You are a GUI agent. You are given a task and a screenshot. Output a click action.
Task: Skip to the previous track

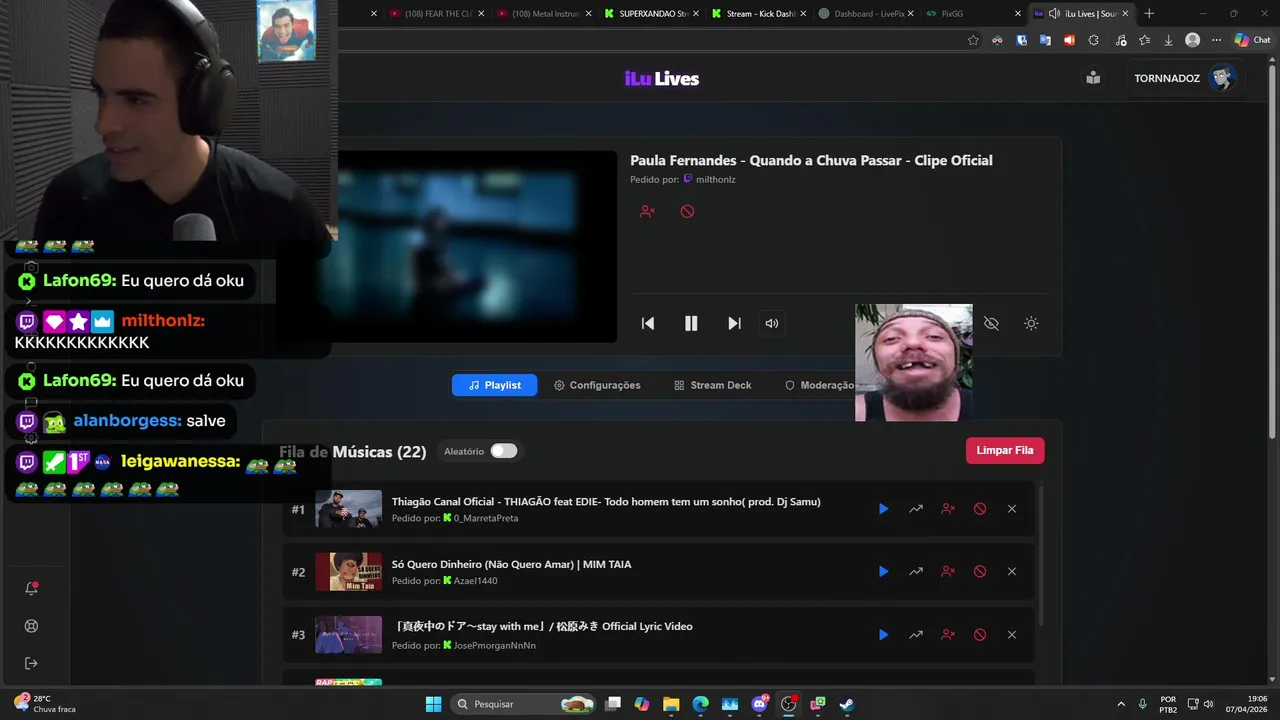click(x=648, y=323)
